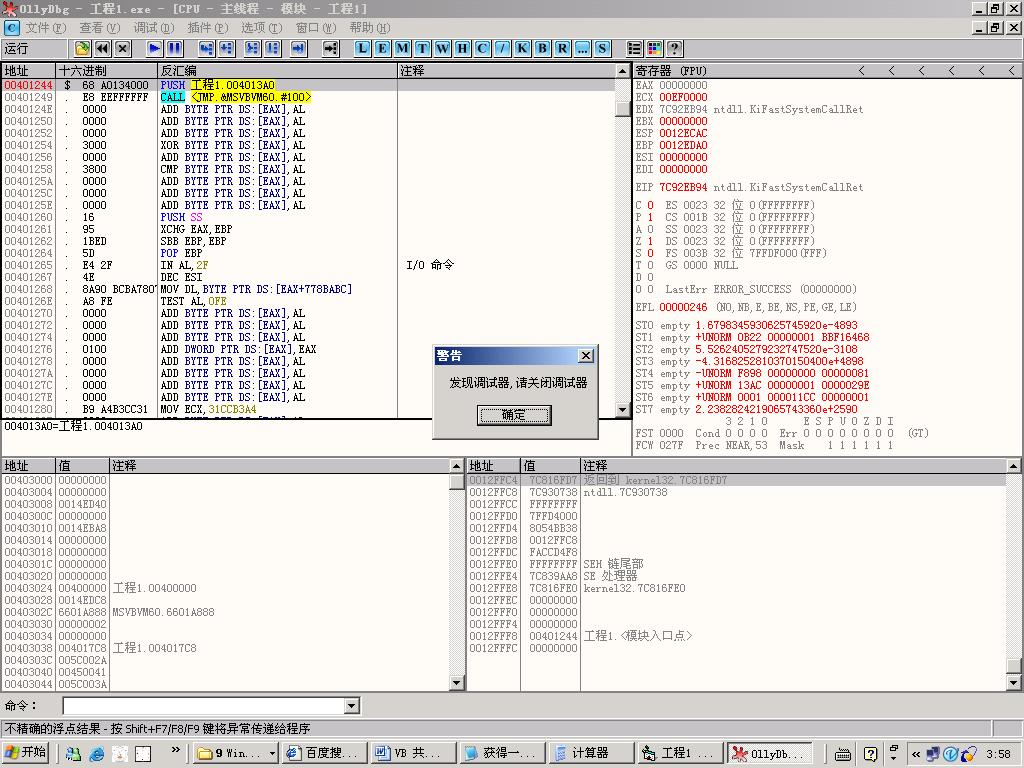
Task: Open the 选项(T) menu
Action: 261,27
